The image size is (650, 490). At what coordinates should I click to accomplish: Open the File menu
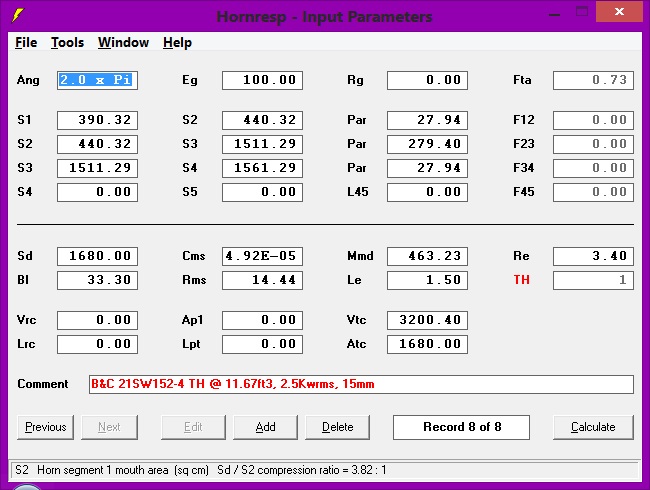point(26,42)
